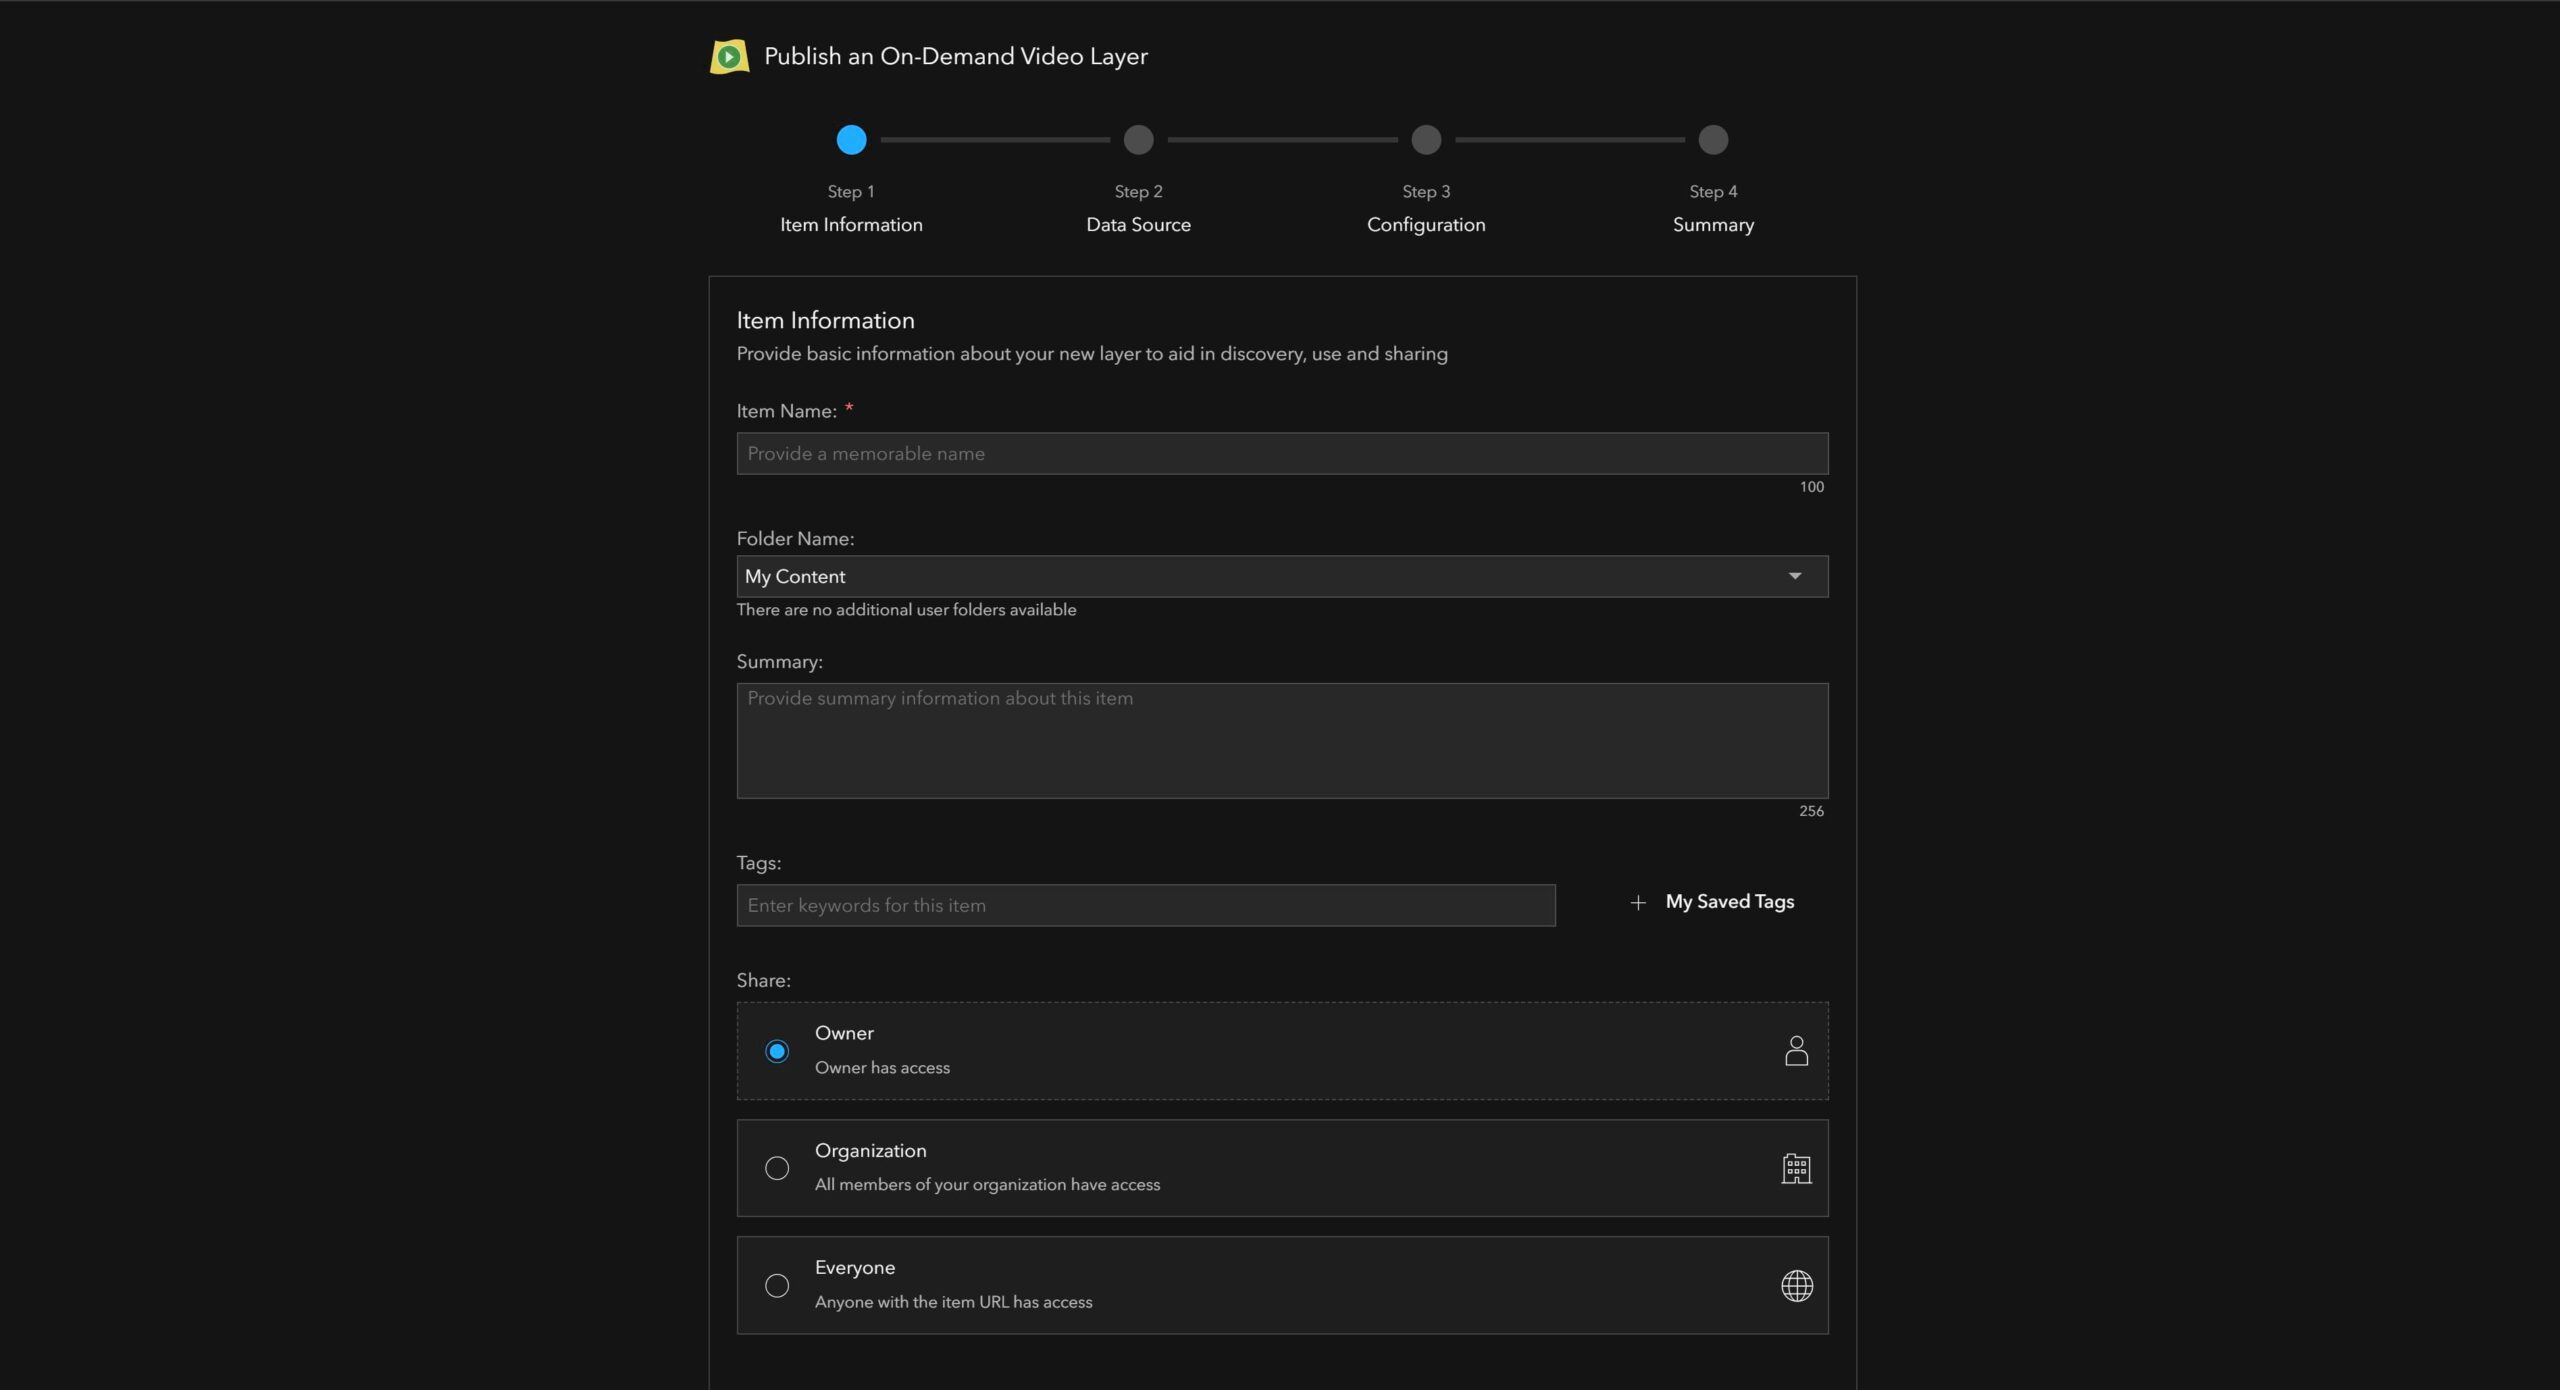Go to the Data Source step label
Image resolution: width=2560 pixels, height=1390 pixels.
click(x=1138, y=225)
